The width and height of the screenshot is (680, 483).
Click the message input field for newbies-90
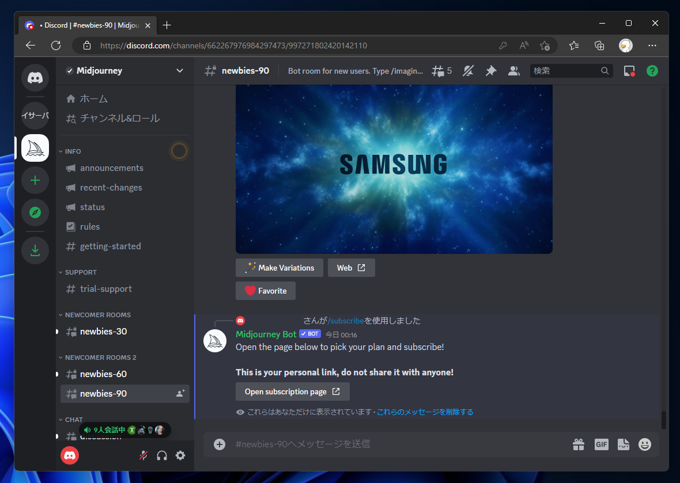pos(399,444)
